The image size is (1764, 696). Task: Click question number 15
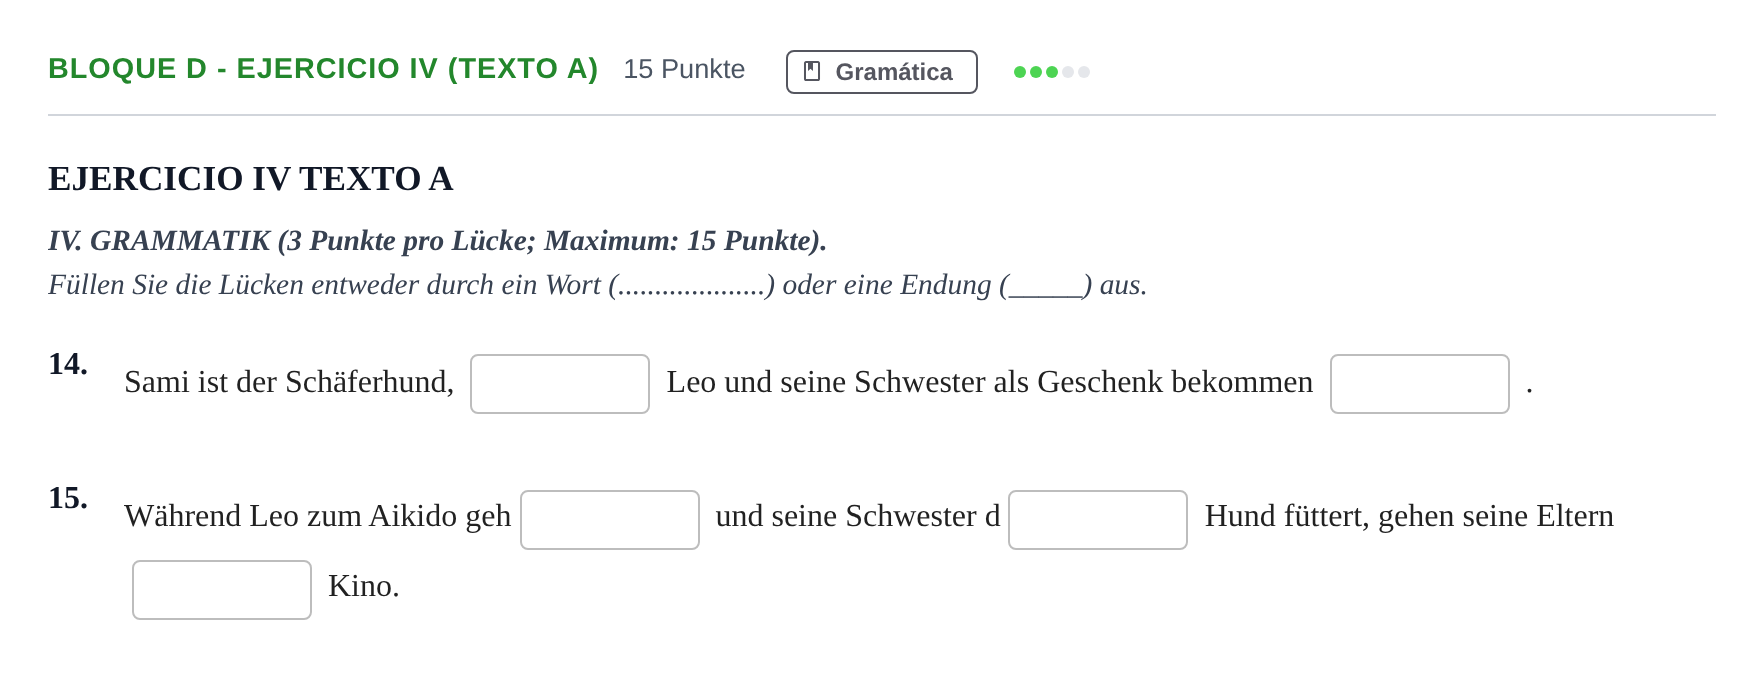[x=68, y=498]
